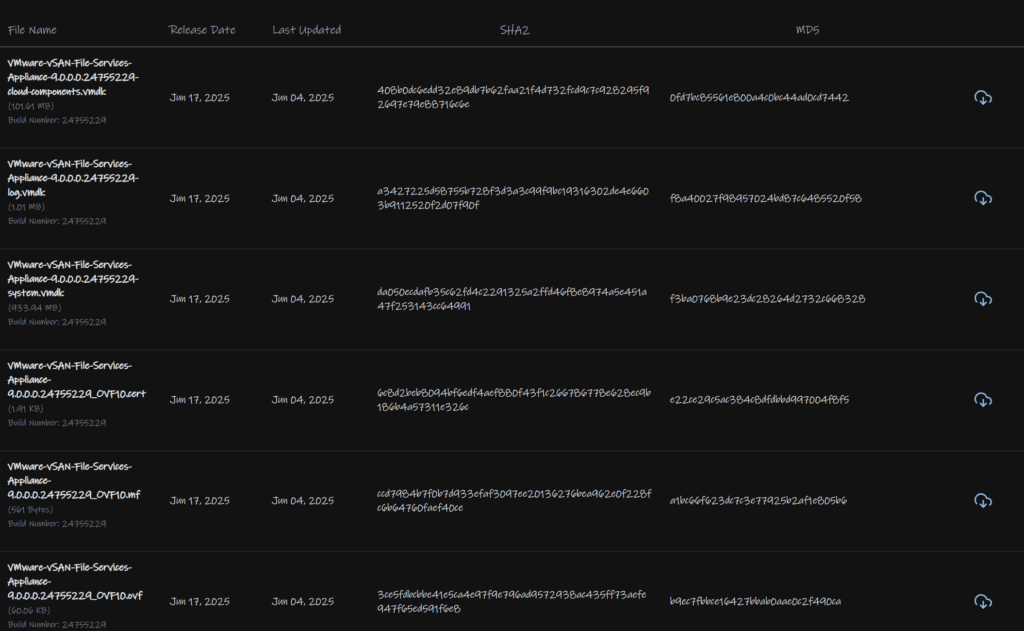Select the cloud-components.vmdk file name
The height and width of the screenshot is (631, 1024).
[x=72, y=77]
